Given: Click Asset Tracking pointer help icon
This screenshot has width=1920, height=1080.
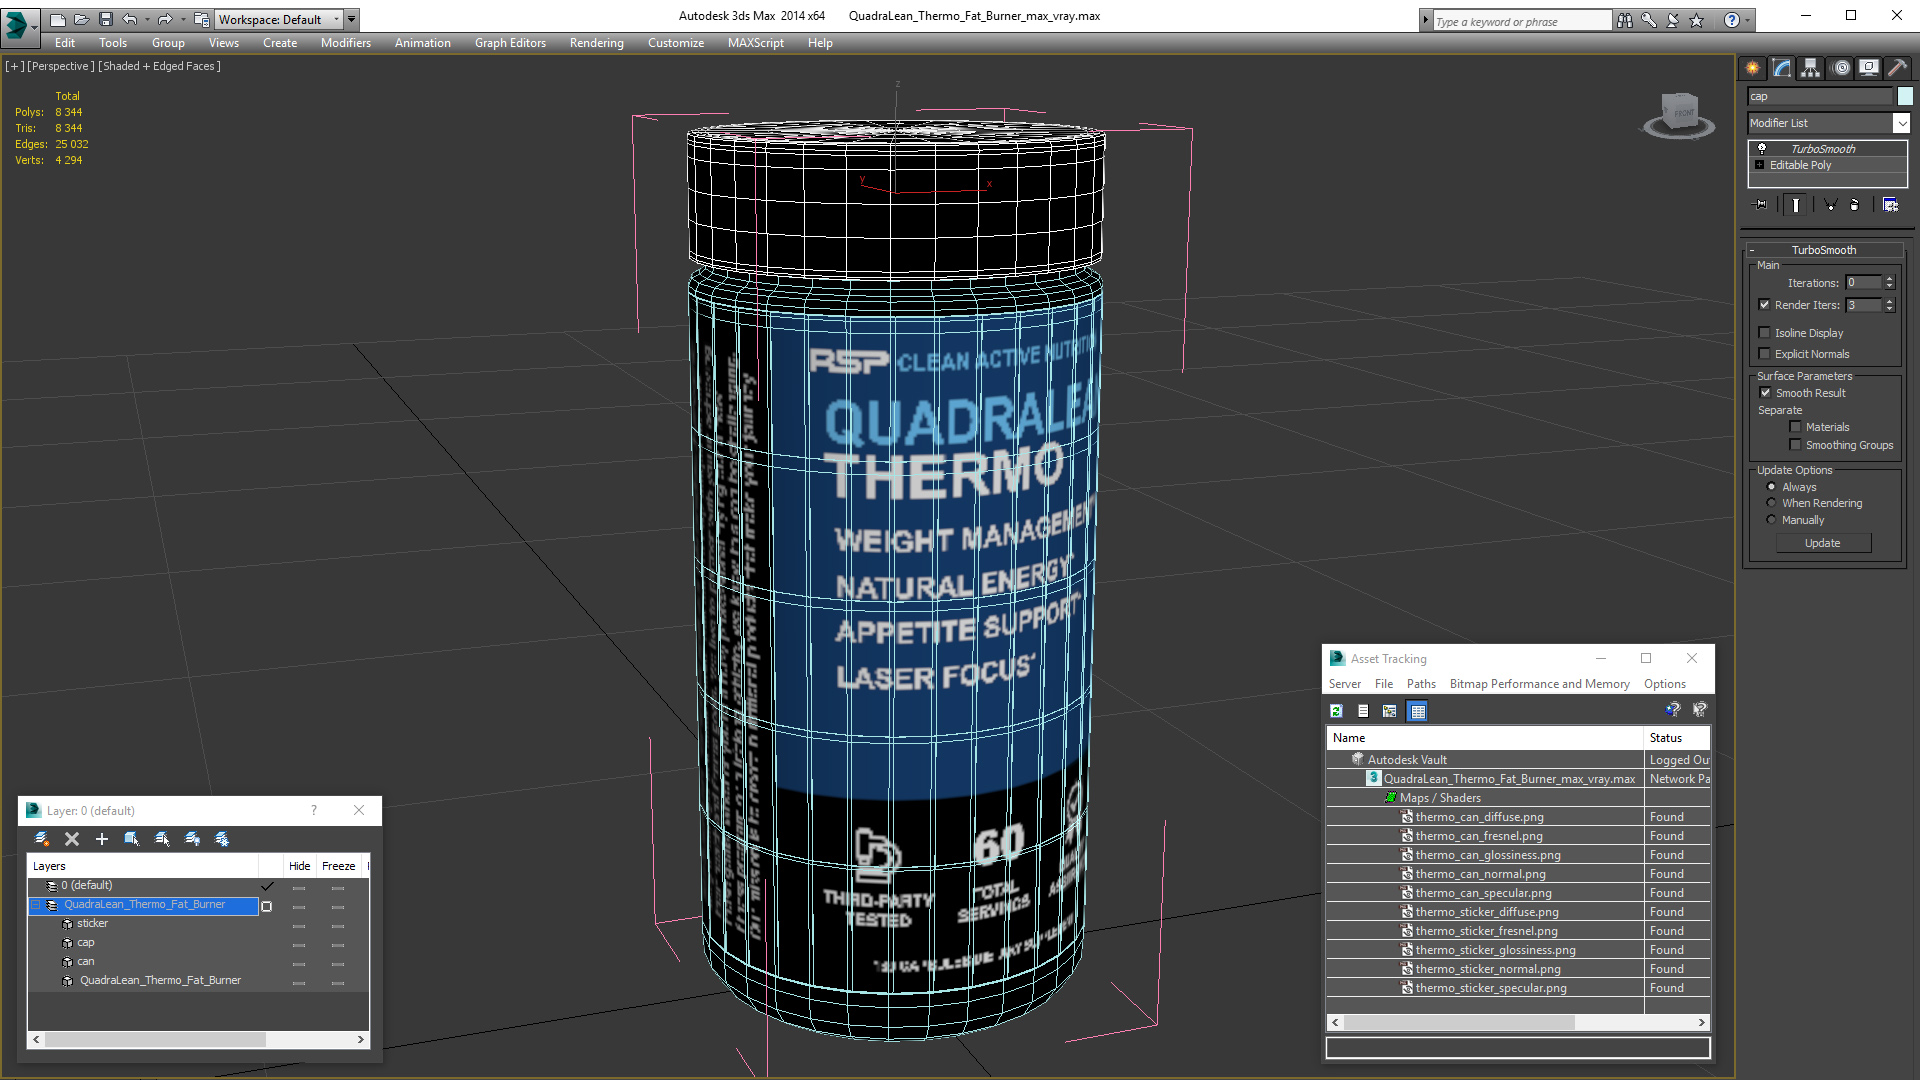Looking at the screenshot, I should click(1699, 710).
